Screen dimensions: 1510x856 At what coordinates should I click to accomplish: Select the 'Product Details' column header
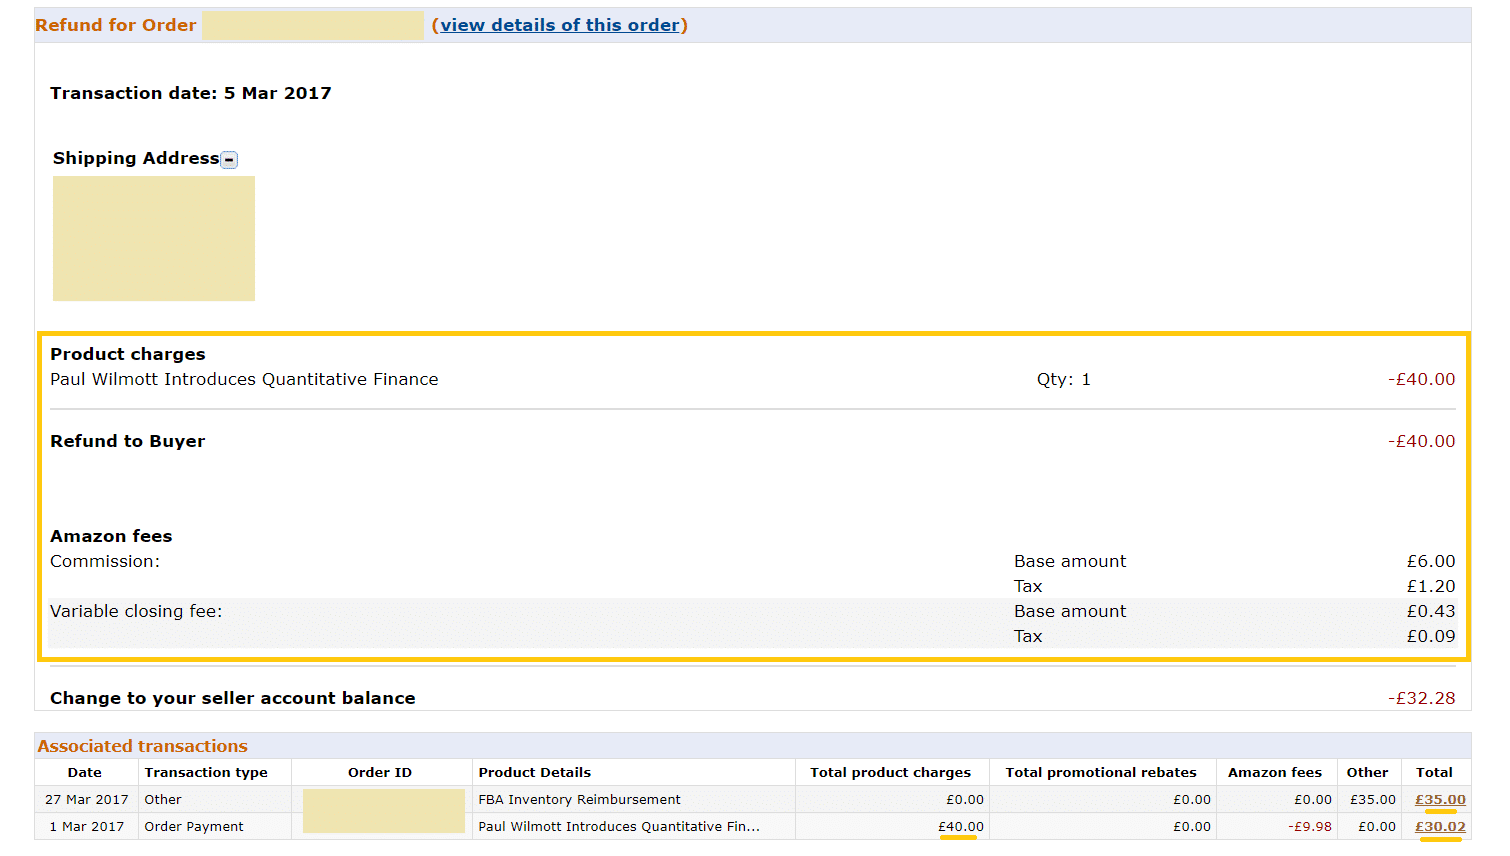(x=535, y=772)
